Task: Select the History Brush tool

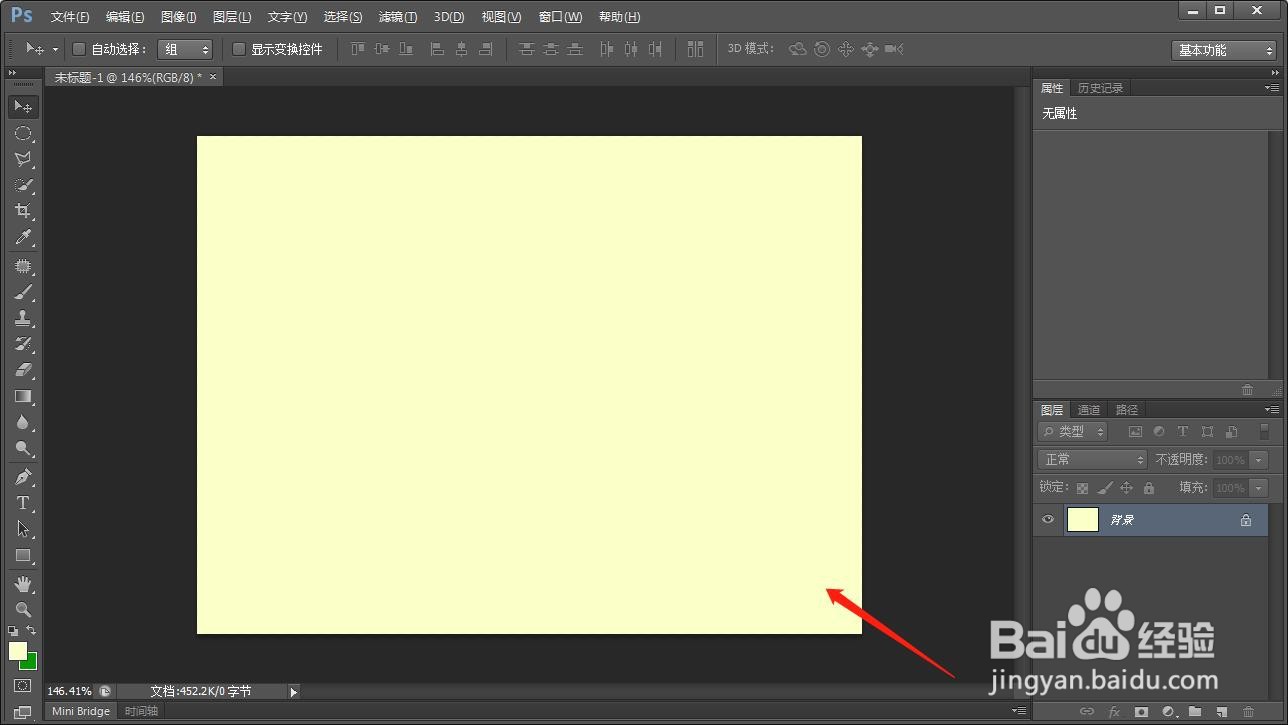Action: click(23, 345)
